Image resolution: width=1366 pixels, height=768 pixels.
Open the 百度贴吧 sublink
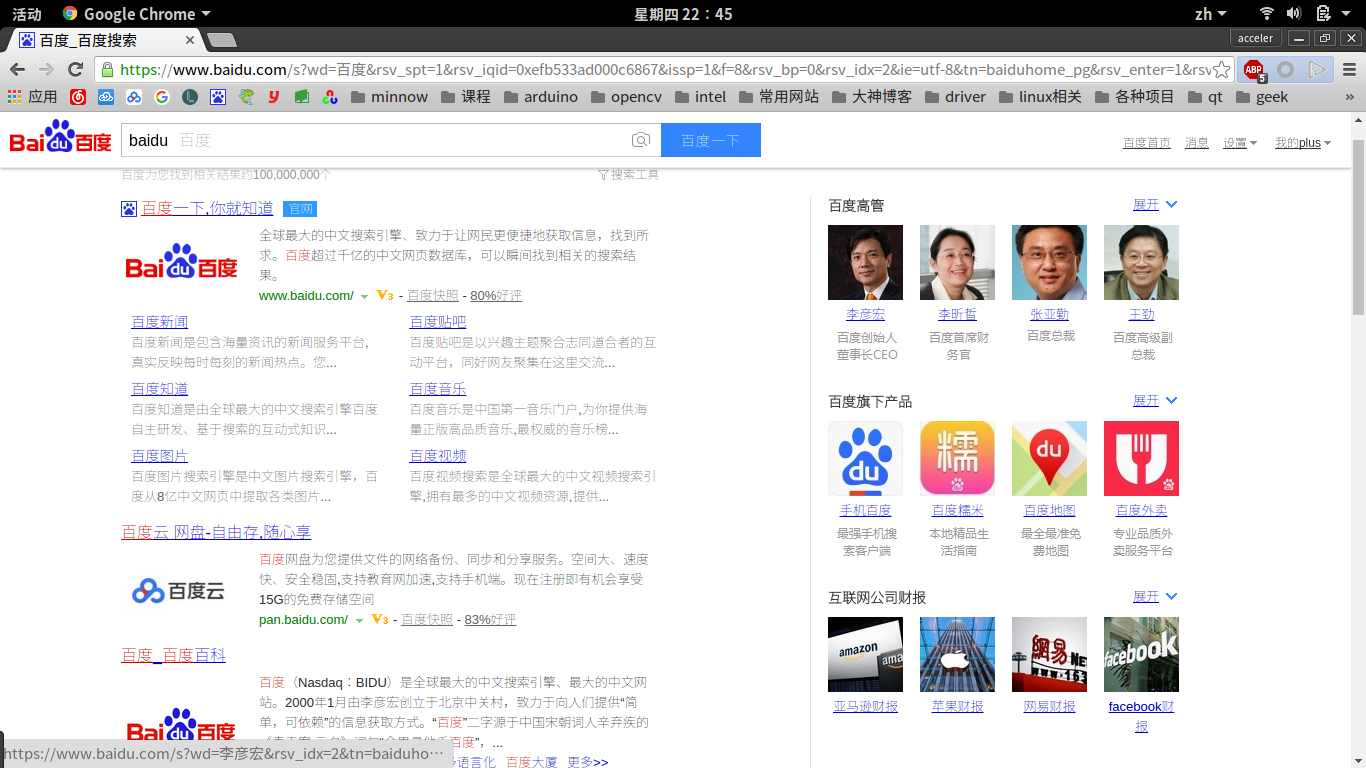click(438, 322)
